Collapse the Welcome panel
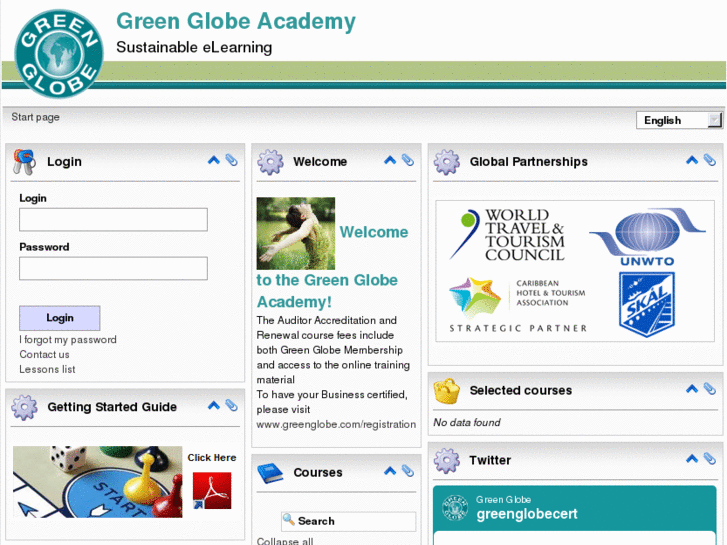The image size is (727, 545). (390, 160)
